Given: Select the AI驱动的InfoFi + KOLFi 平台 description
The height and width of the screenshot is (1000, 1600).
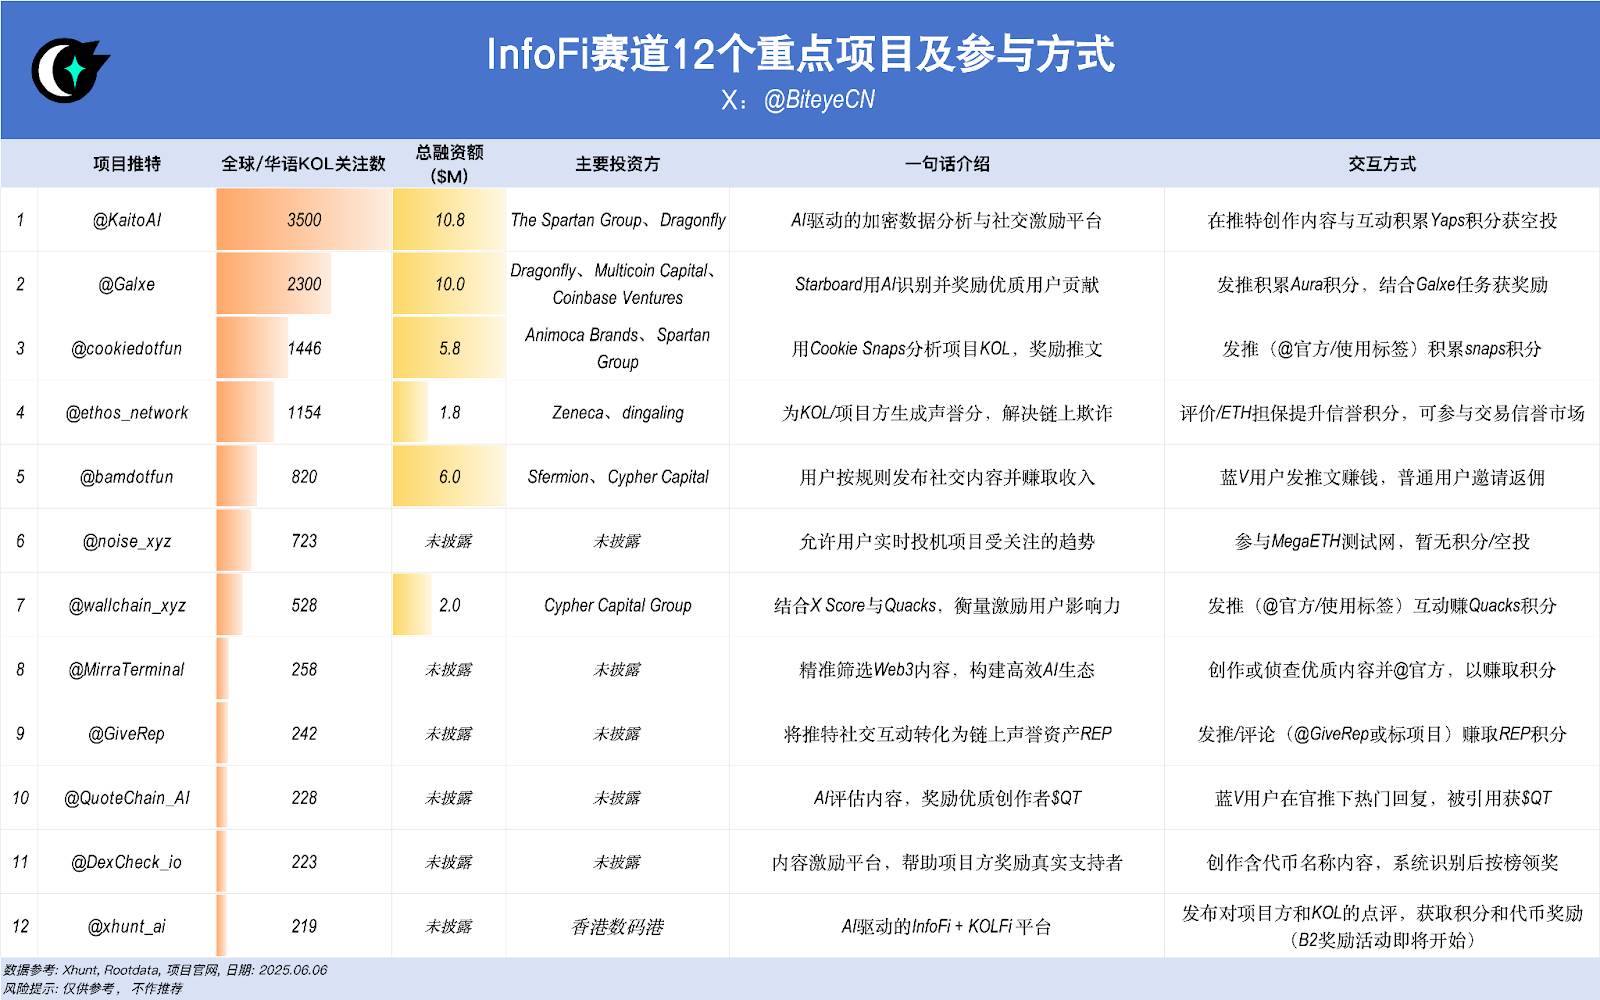Looking at the screenshot, I should pos(947,926).
